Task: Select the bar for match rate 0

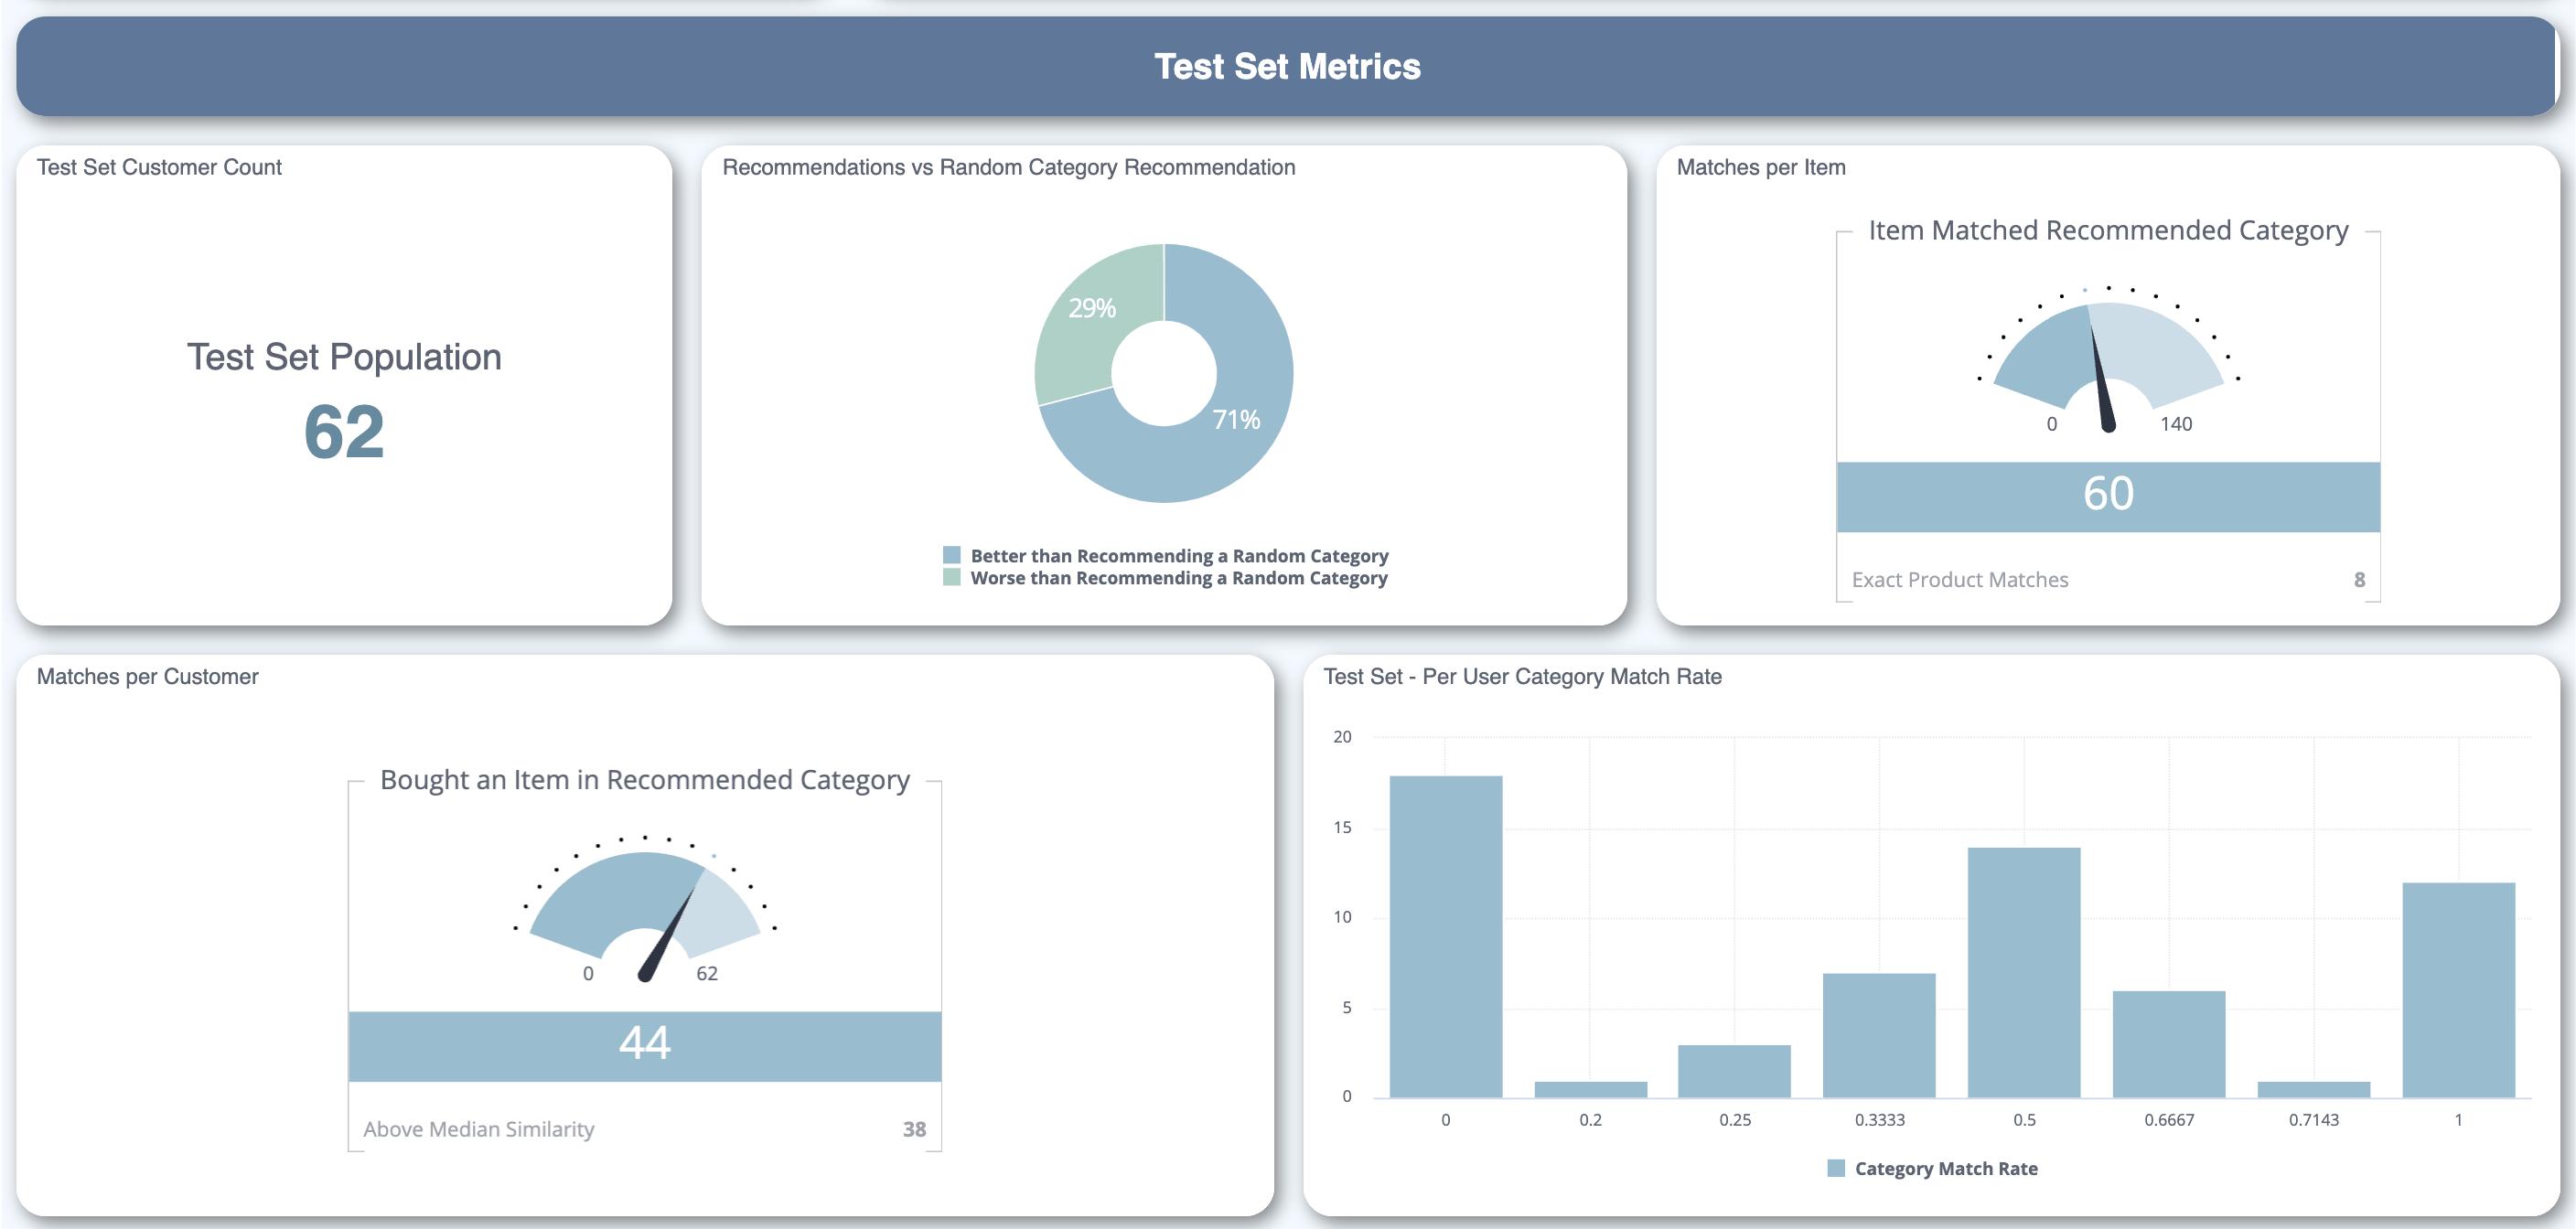Action: coord(1445,936)
